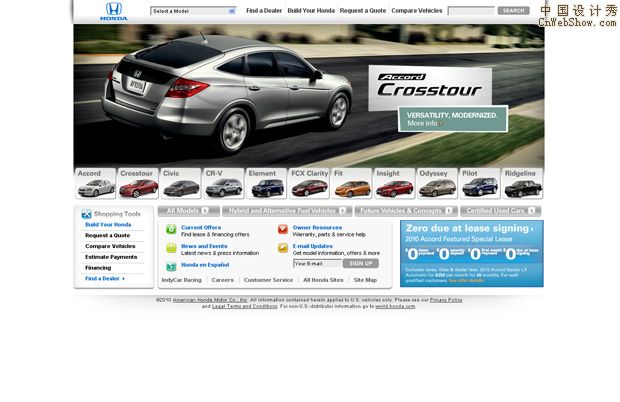Screen dimensions: 620x402
Task: Click the SIGN UP button
Action: click(x=361, y=263)
